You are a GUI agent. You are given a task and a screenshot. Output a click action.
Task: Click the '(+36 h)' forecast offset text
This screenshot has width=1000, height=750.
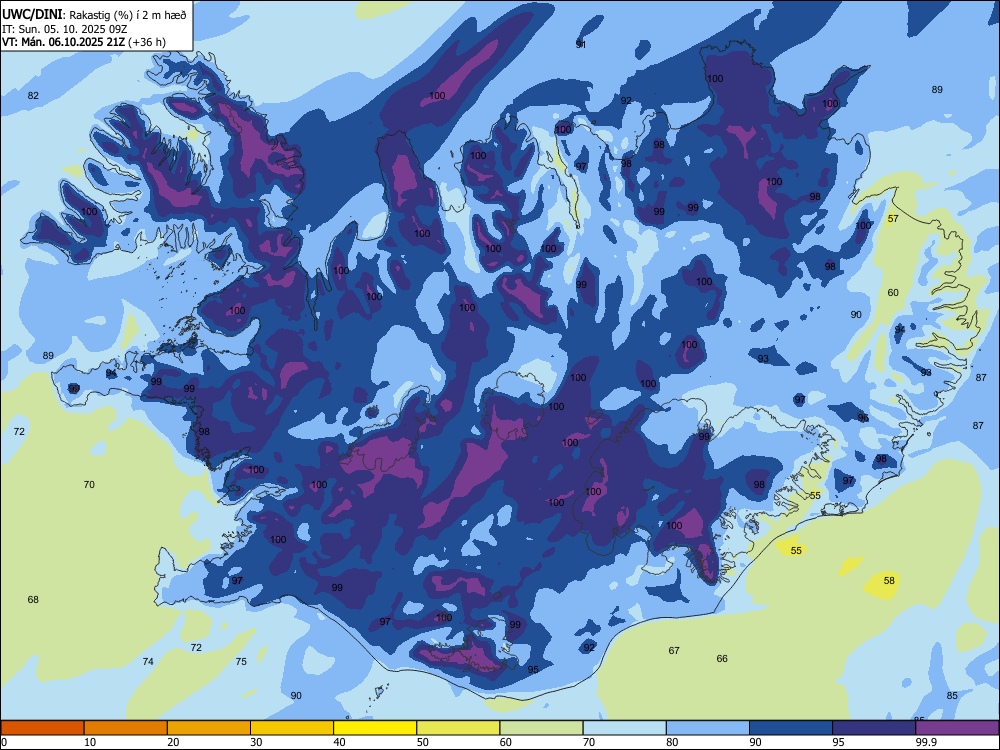point(147,42)
